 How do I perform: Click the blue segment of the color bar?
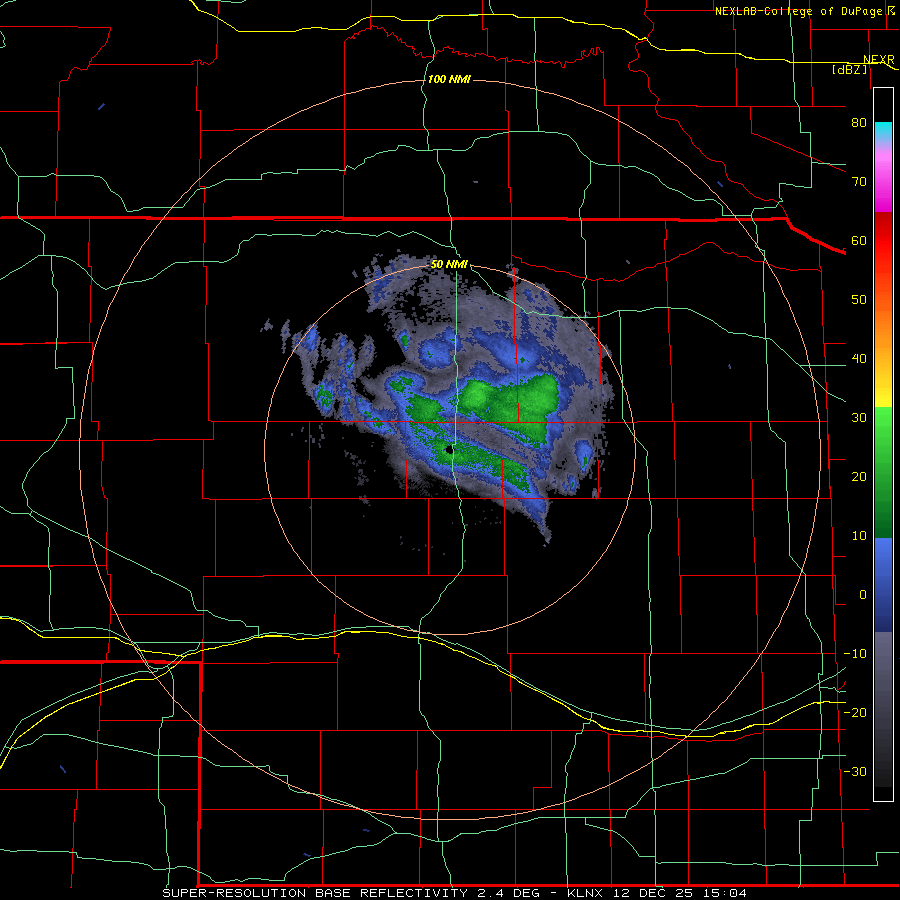(x=883, y=584)
